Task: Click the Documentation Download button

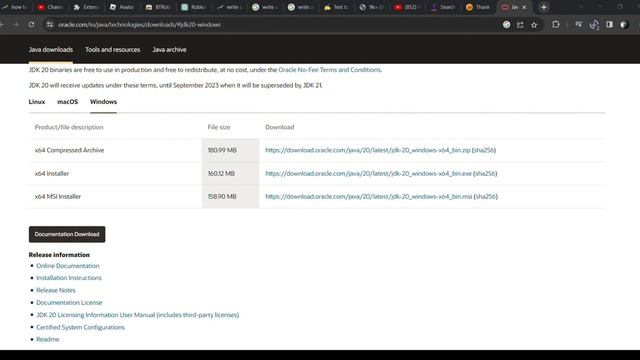Action: (67, 234)
